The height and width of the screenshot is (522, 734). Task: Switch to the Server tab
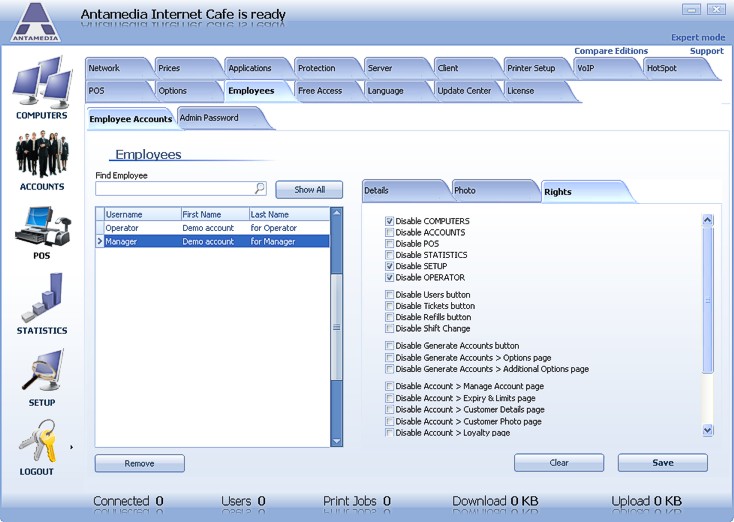pos(396,68)
